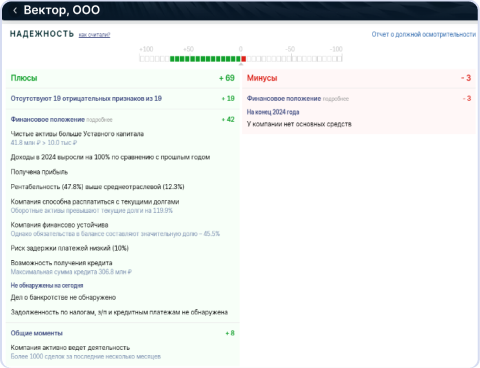Click the reliability scale indicator bar
The height and width of the screenshot is (368, 480).
(x=241, y=59)
